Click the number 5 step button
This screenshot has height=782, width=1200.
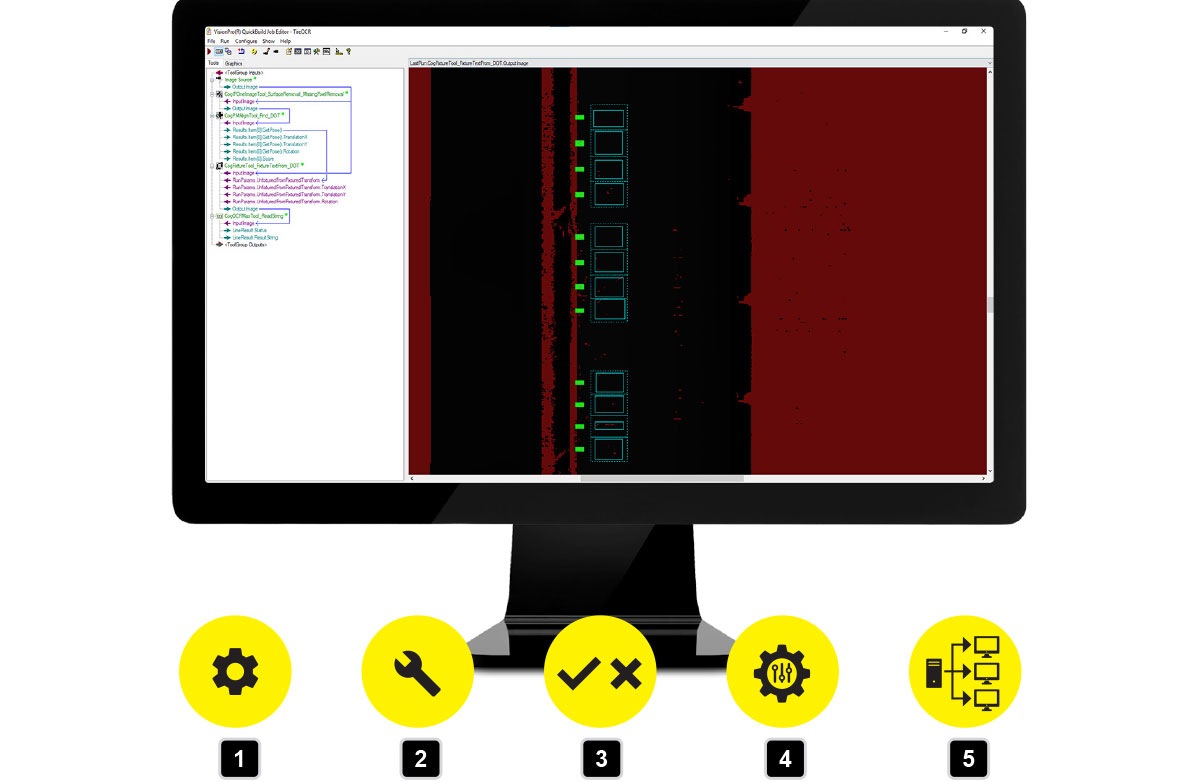[x=966, y=759]
